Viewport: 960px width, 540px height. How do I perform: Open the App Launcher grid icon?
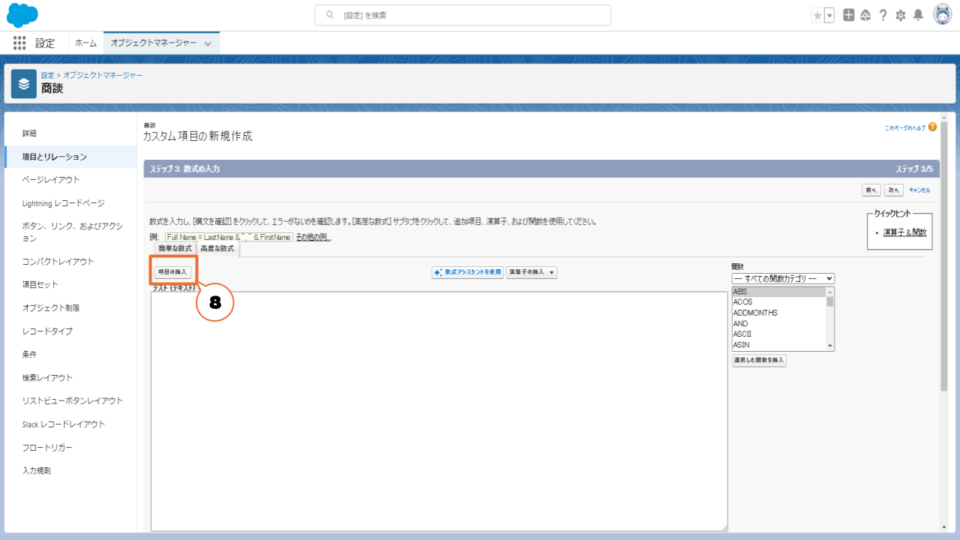click(20, 43)
